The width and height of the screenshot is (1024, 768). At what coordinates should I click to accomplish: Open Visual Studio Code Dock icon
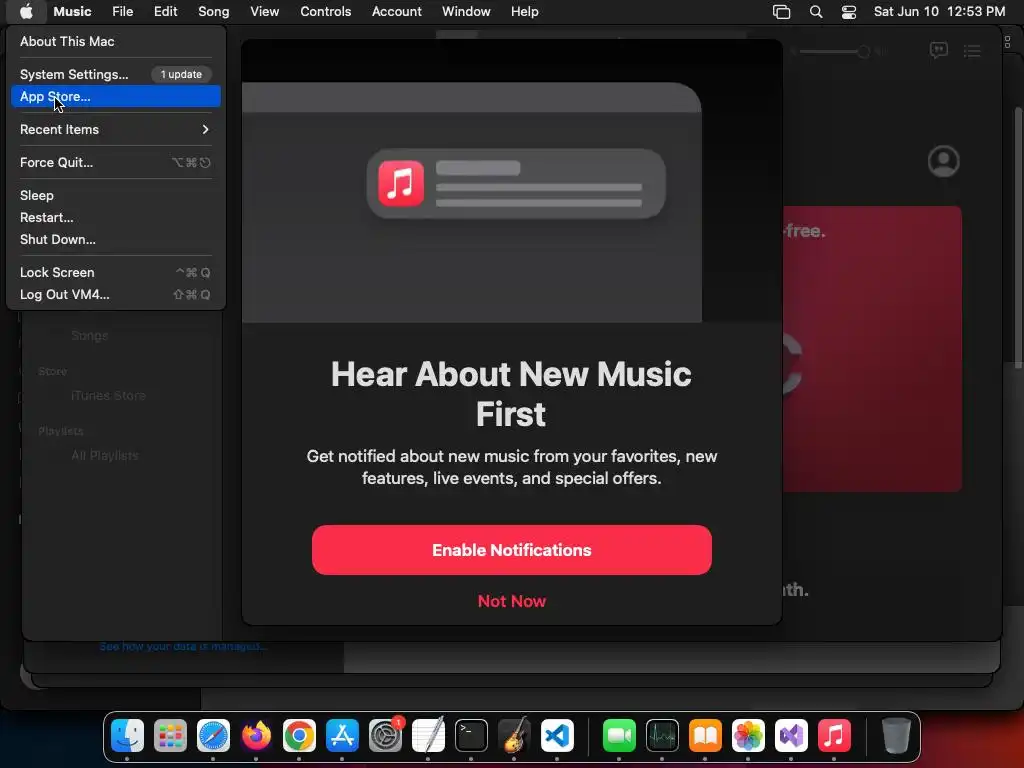click(x=557, y=735)
